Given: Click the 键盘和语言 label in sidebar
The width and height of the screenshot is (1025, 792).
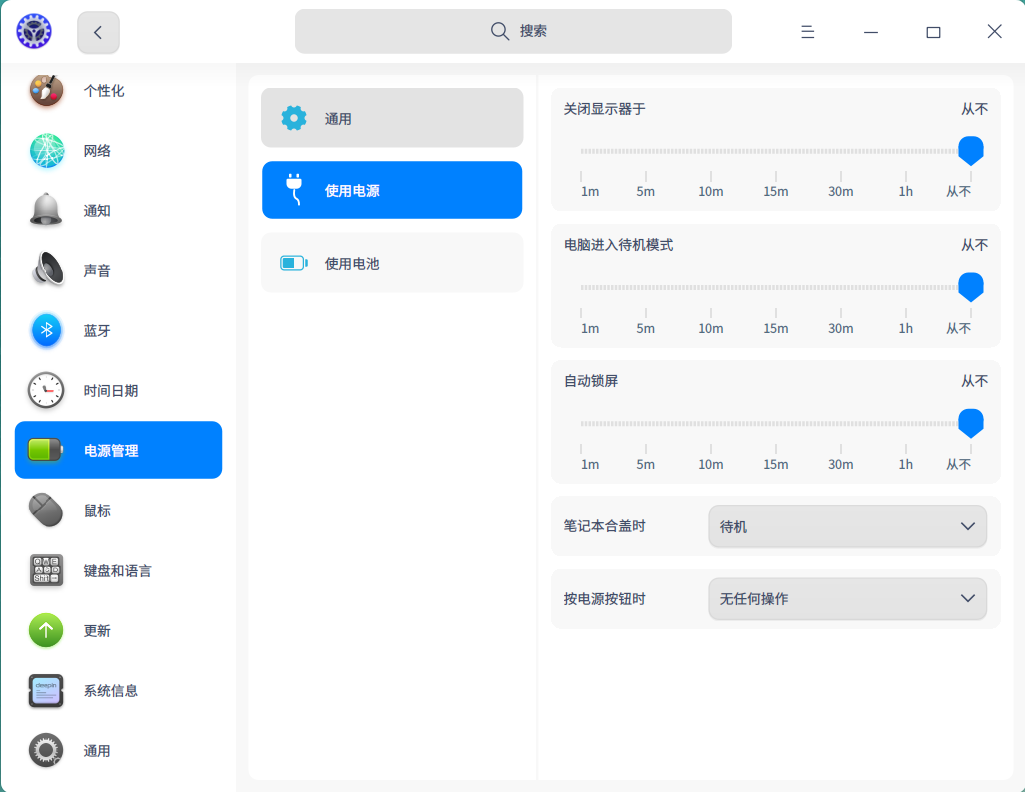Looking at the screenshot, I should pos(117,570).
